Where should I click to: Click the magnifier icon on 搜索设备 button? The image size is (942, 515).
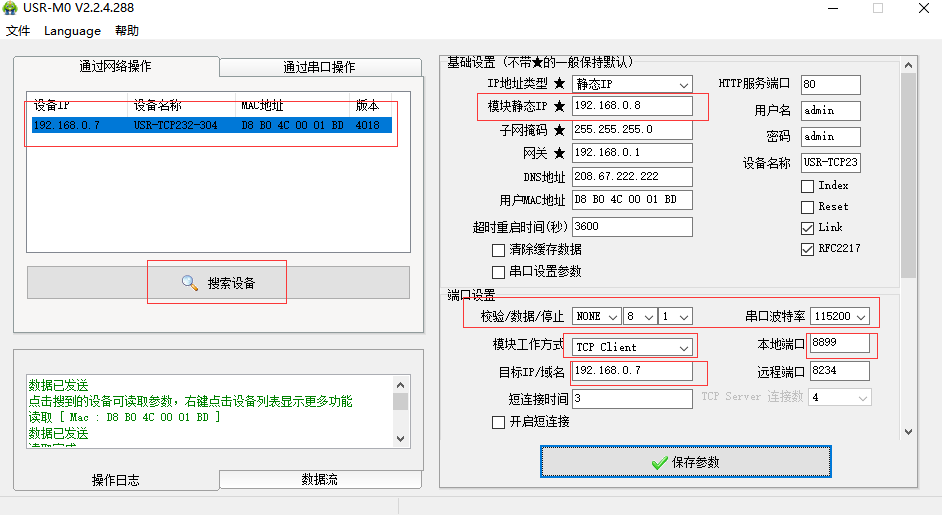tap(189, 283)
